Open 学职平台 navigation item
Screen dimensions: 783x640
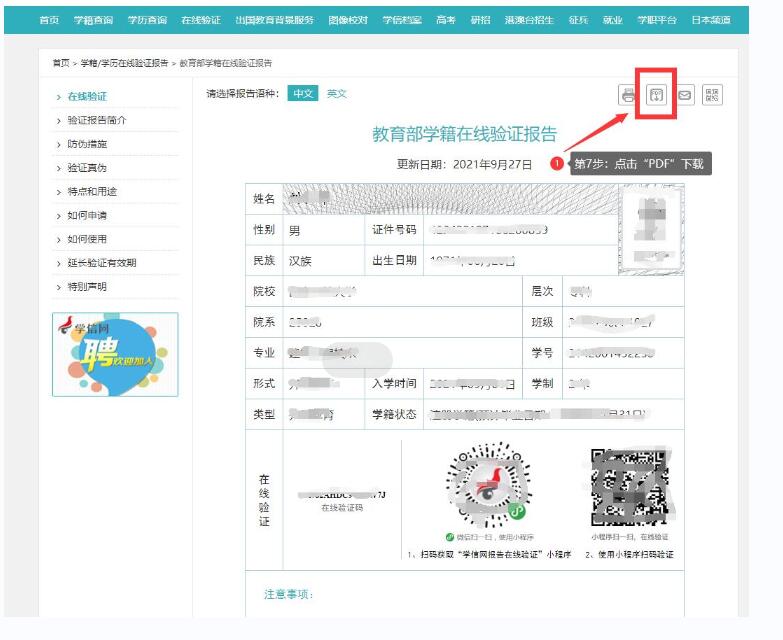pos(657,20)
